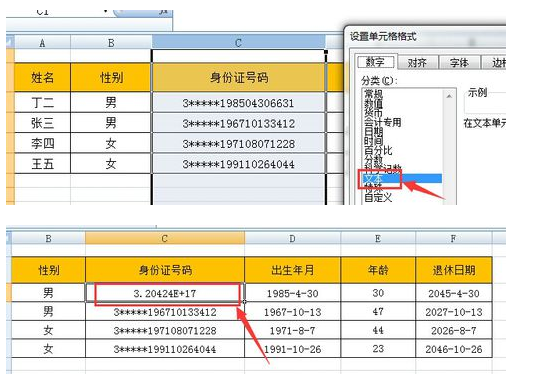Select column F header above 退休日期
The image size is (534, 374).
pyautogui.click(x=454, y=238)
